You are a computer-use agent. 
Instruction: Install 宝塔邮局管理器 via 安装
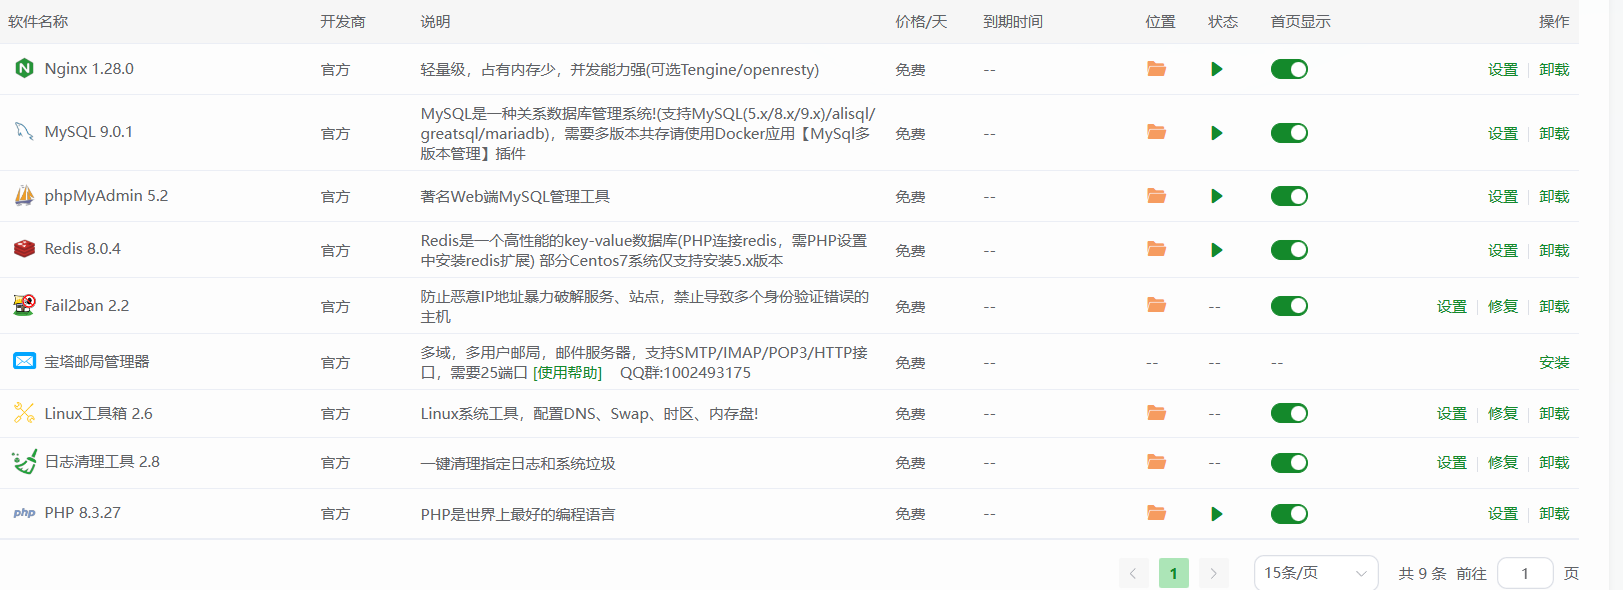coord(1554,363)
